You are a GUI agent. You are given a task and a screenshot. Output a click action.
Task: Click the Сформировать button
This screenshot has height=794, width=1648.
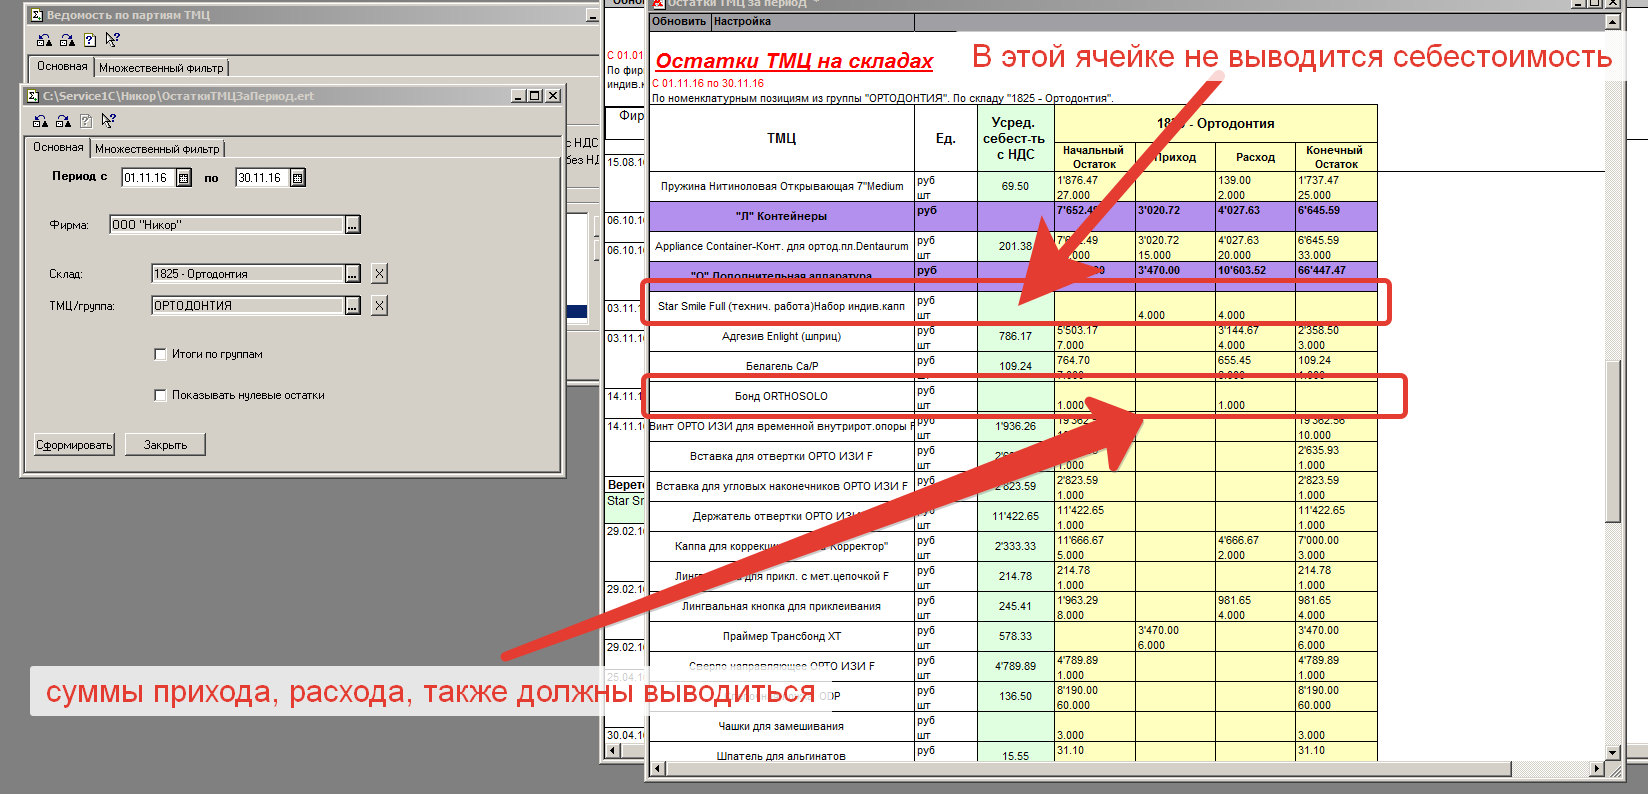tap(74, 445)
